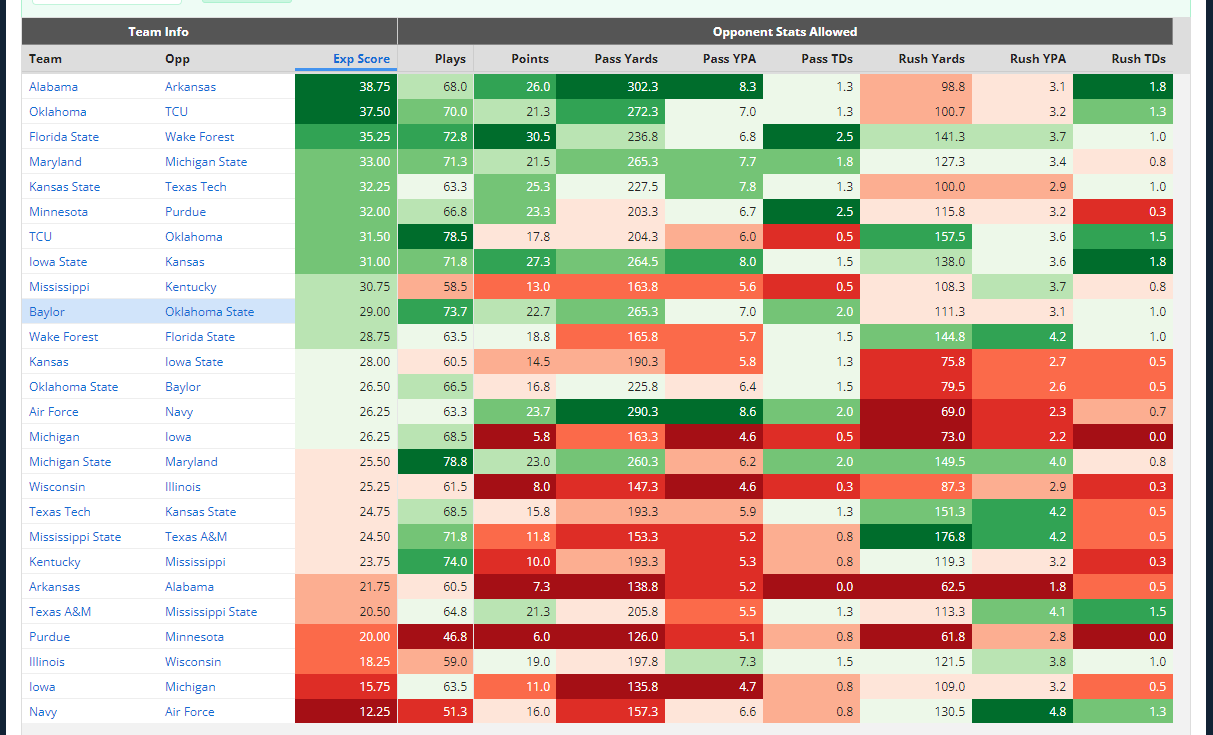The width and height of the screenshot is (1213, 735).
Task: Open Illinois opponent link in Wisconsin row
Action: point(183,487)
